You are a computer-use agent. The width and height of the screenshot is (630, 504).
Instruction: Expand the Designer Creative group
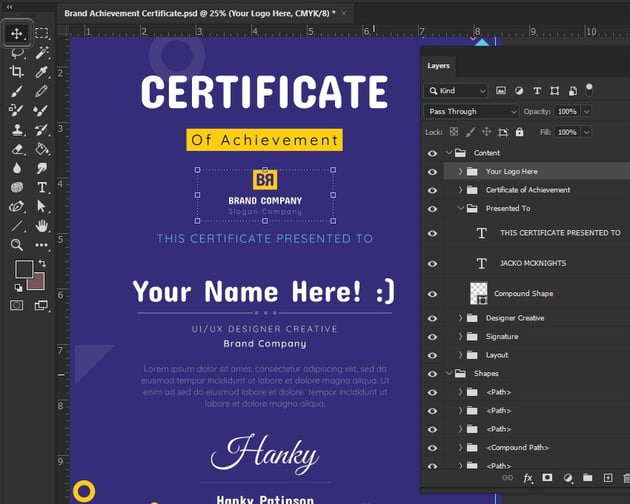[x=460, y=318]
